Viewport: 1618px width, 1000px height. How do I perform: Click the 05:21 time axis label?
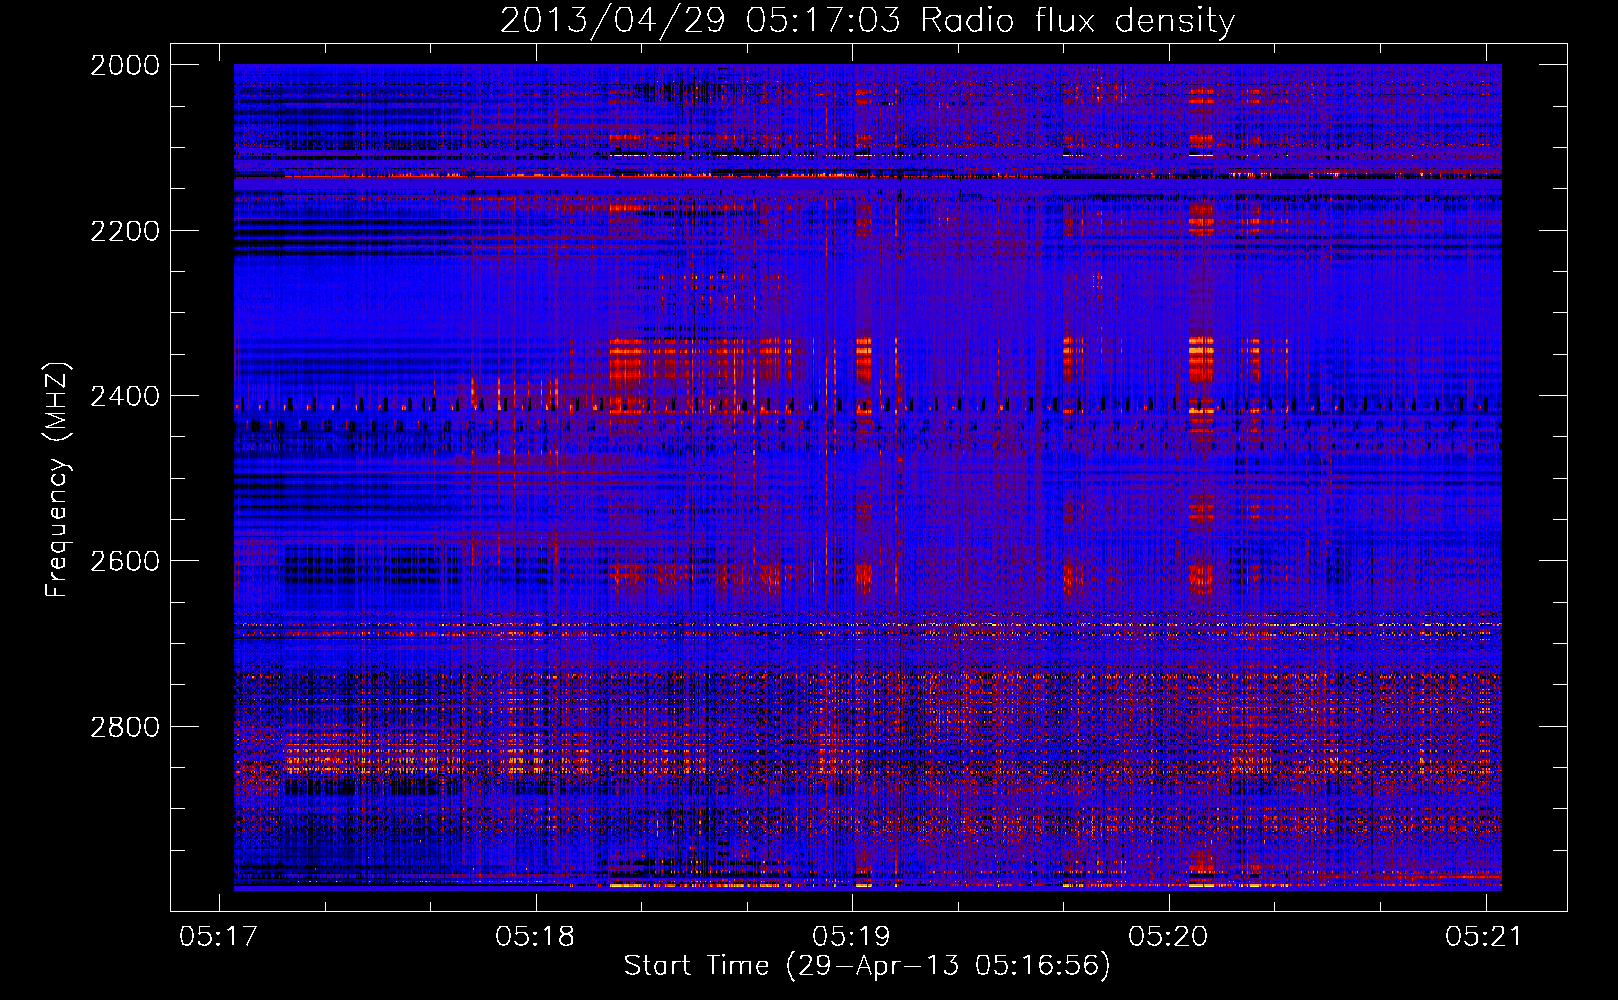coord(1484,936)
